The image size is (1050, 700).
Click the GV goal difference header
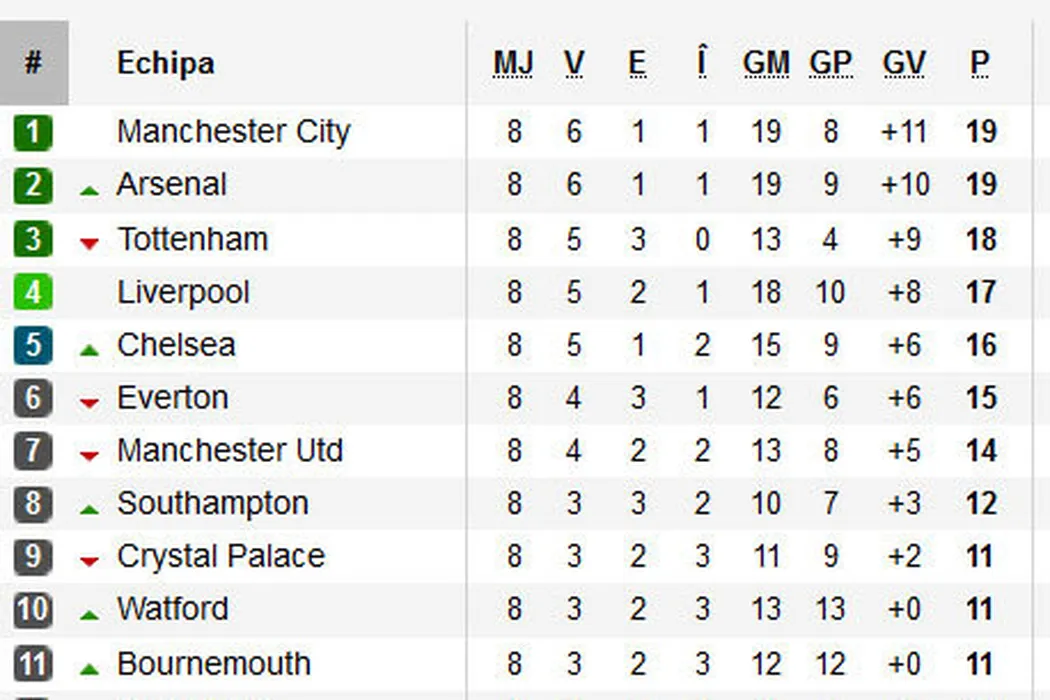point(904,63)
